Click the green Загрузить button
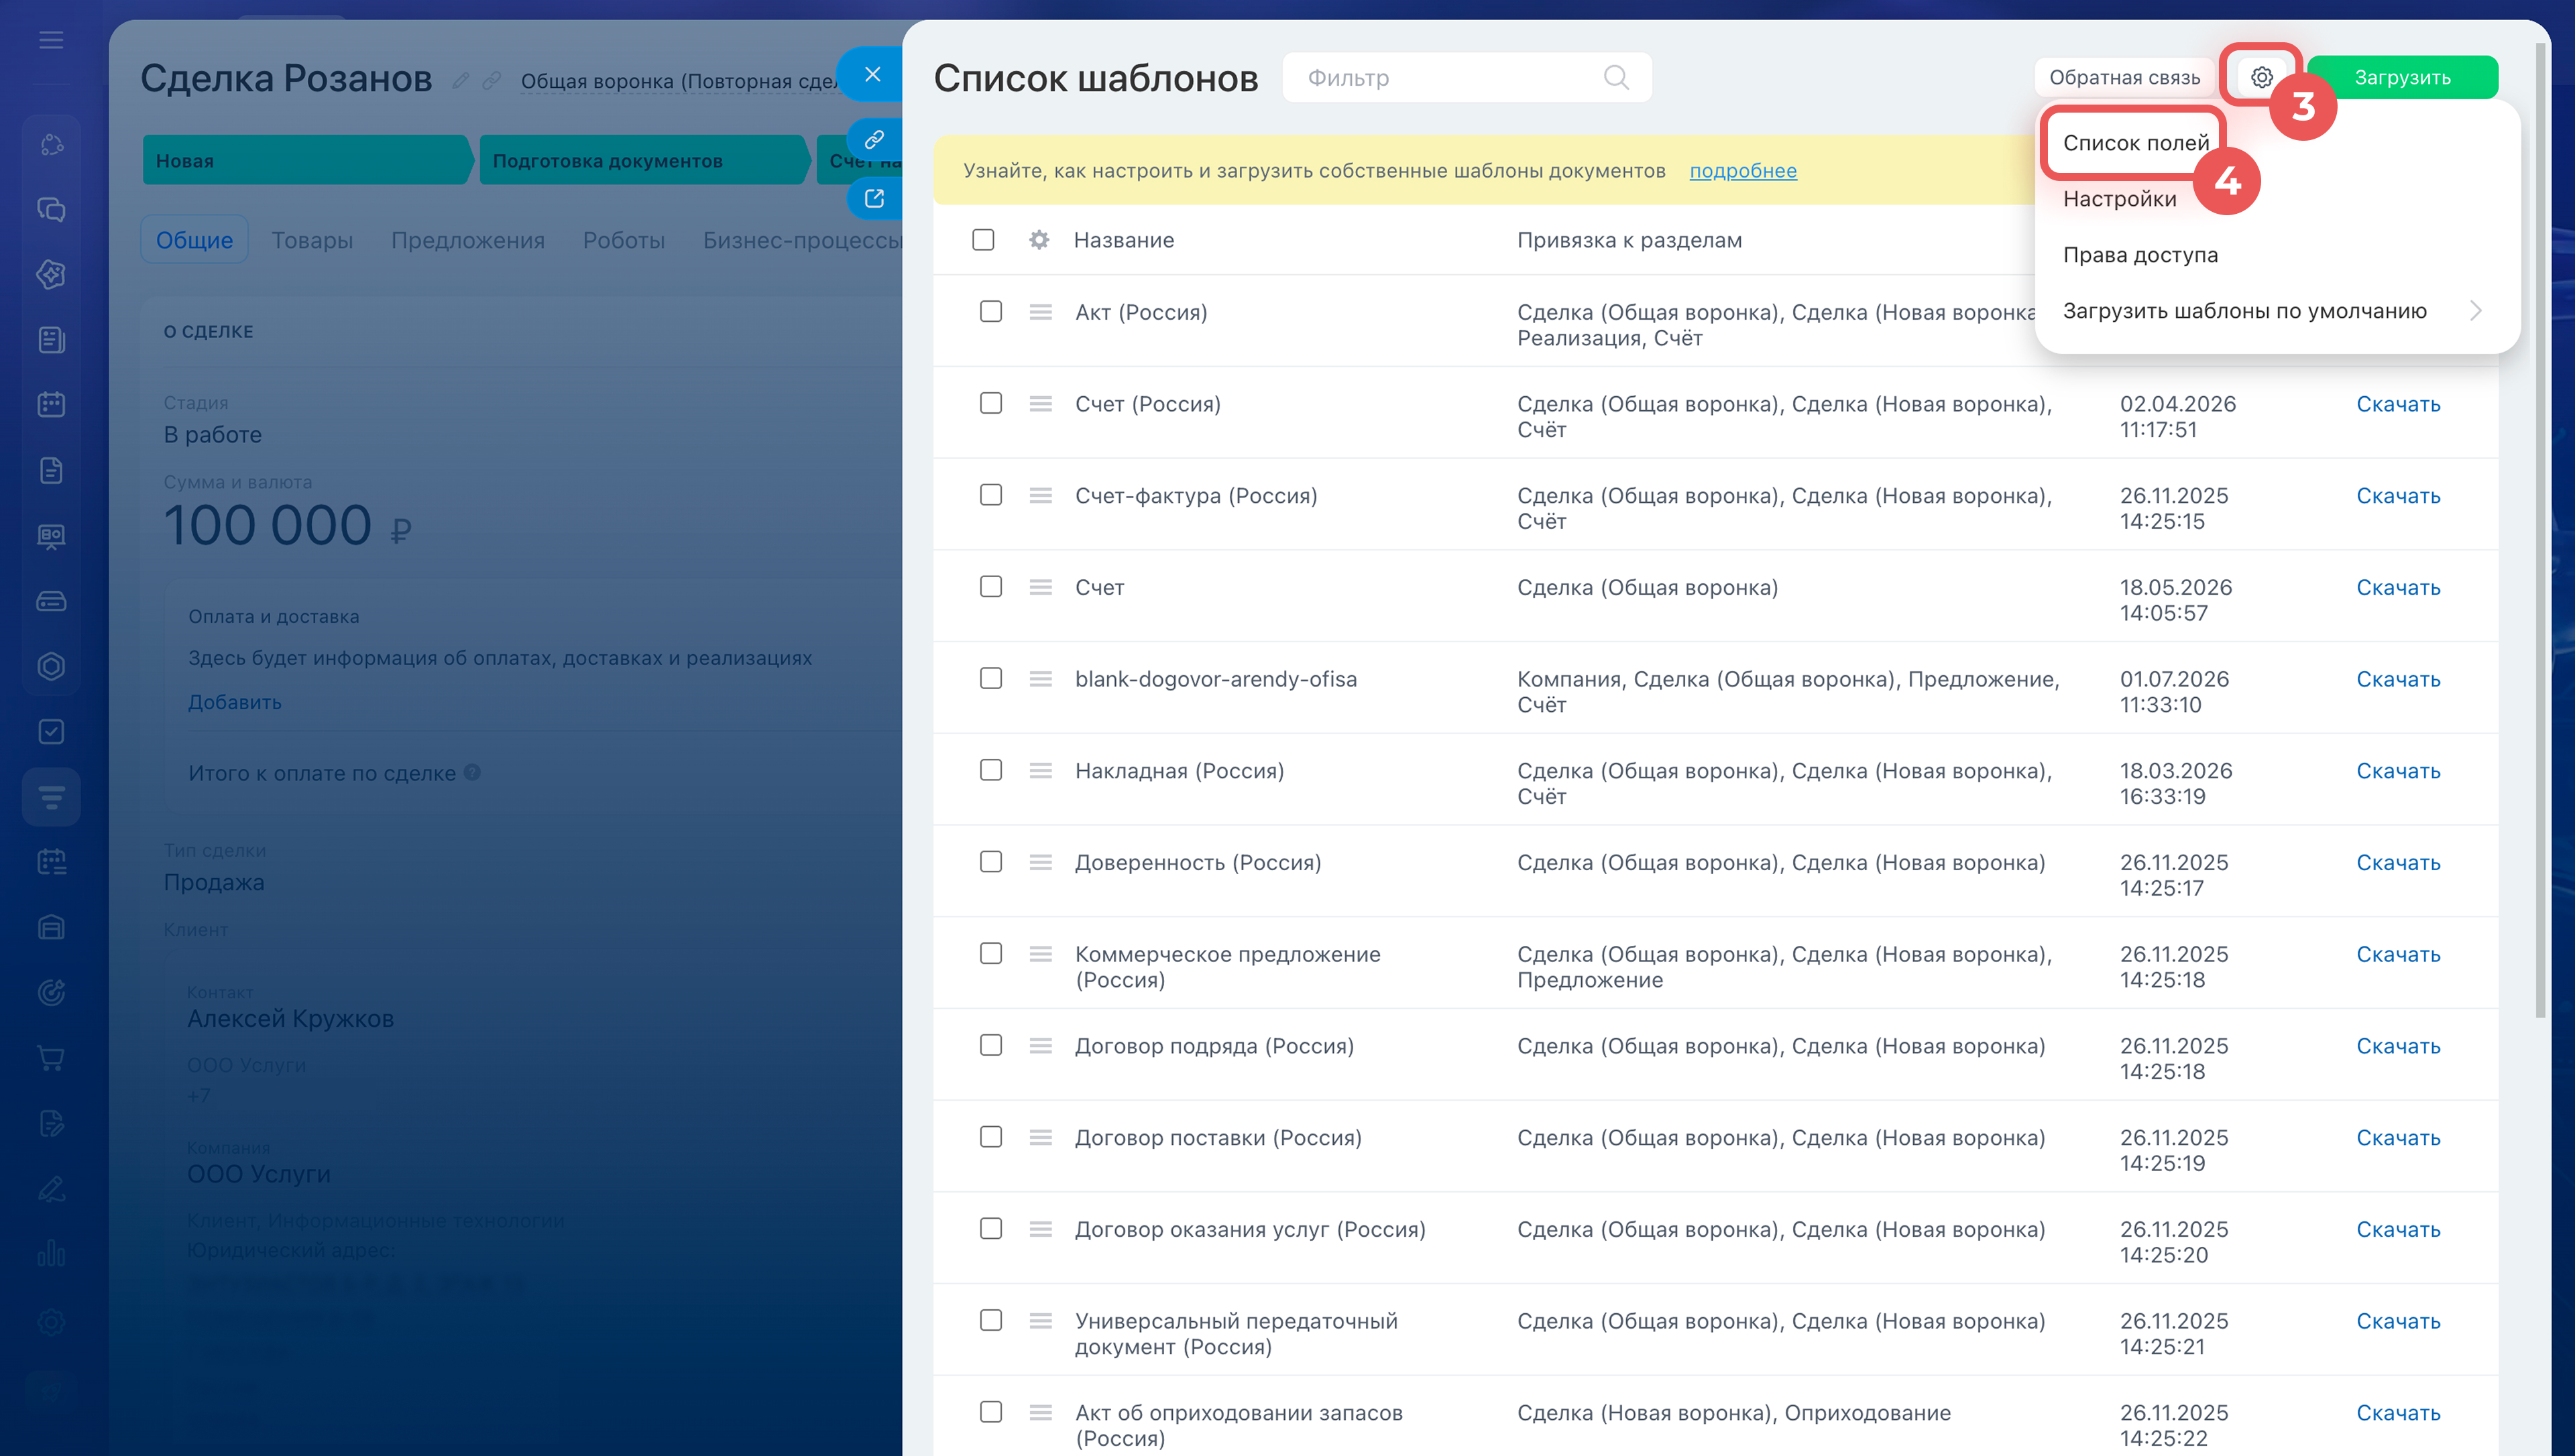The image size is (2575, 1456). point(2402,77)
